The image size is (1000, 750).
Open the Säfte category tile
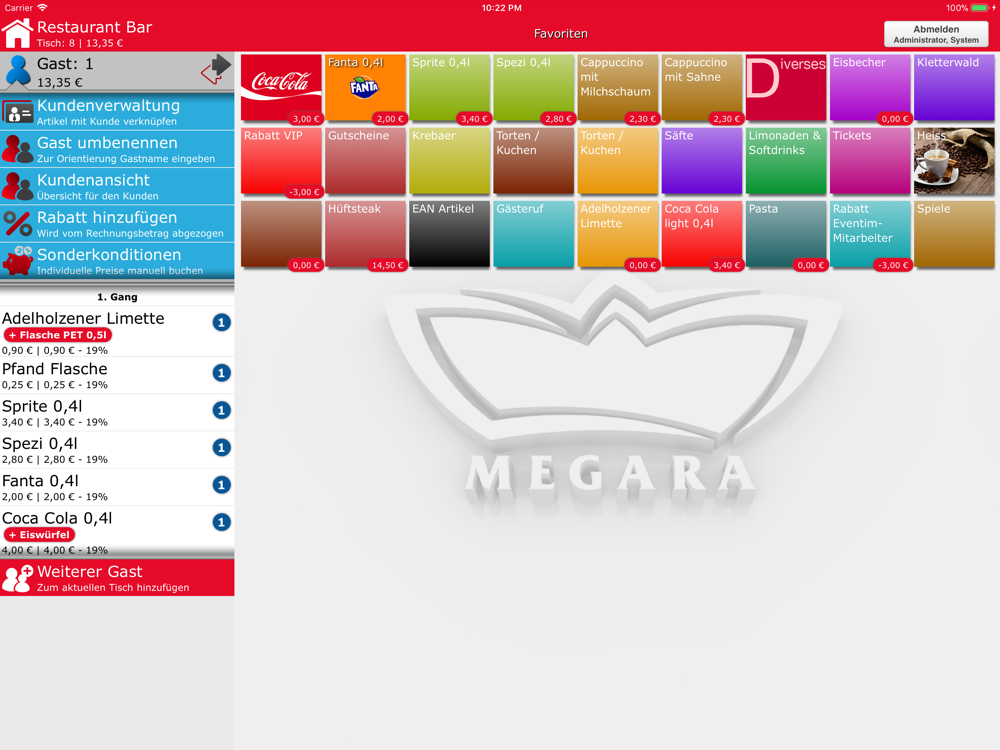702,161
